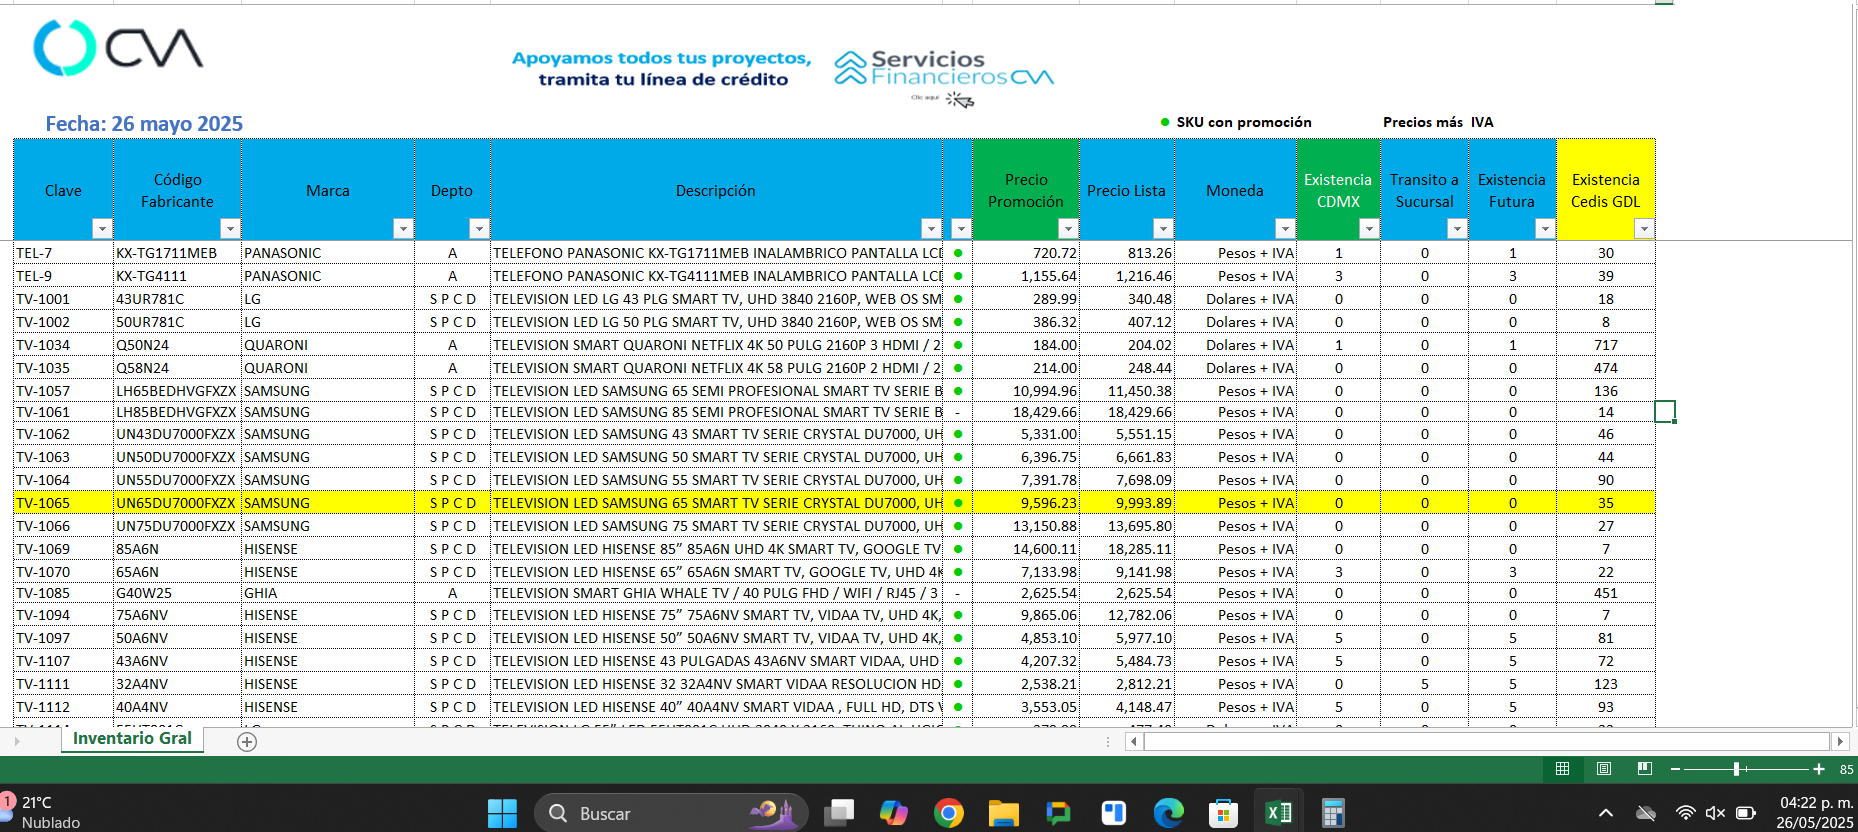Click the muted volume tray icon
This screenshot has width=1858, height=832.
tap(1715, 813)
